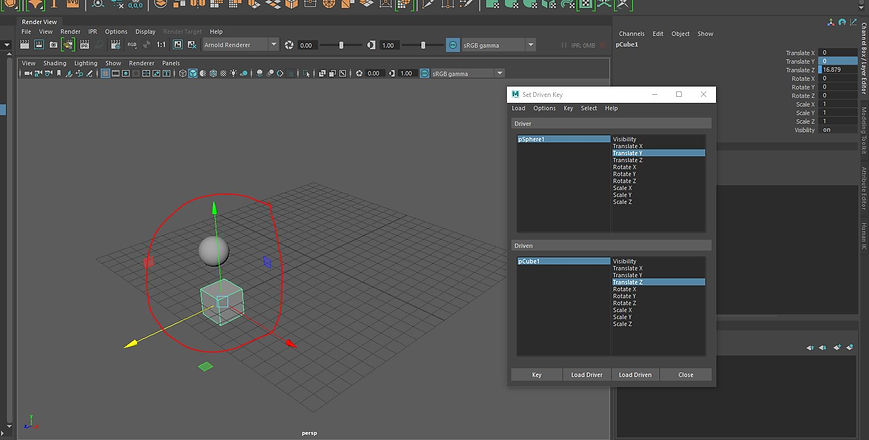Open the Lighting menu in viewport panel
869x440 pixels.
(86, 63)
